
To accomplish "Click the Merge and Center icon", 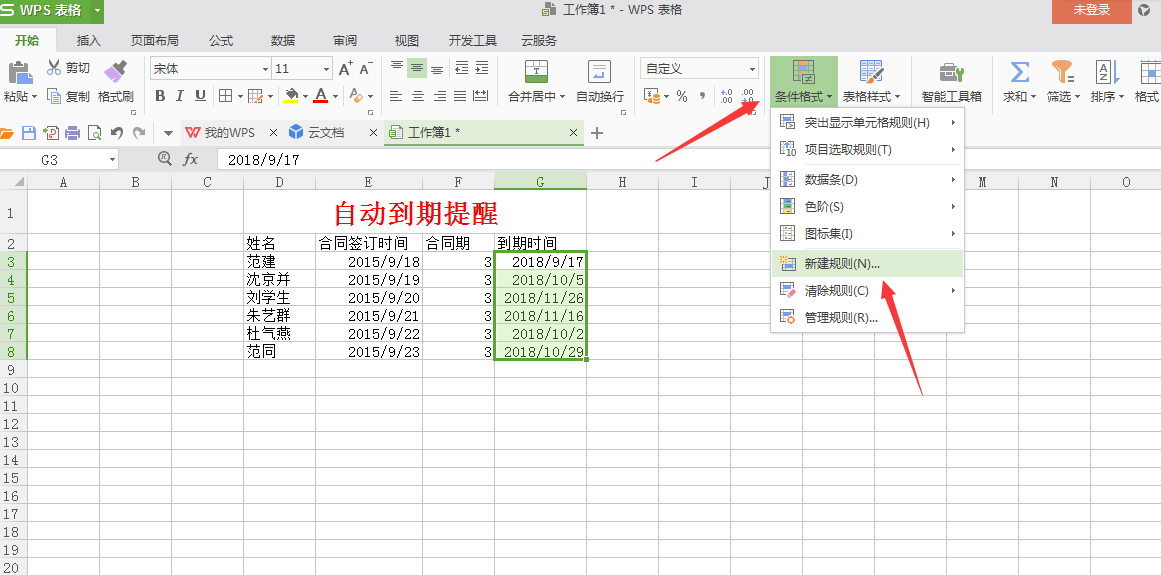I will 537,72.
